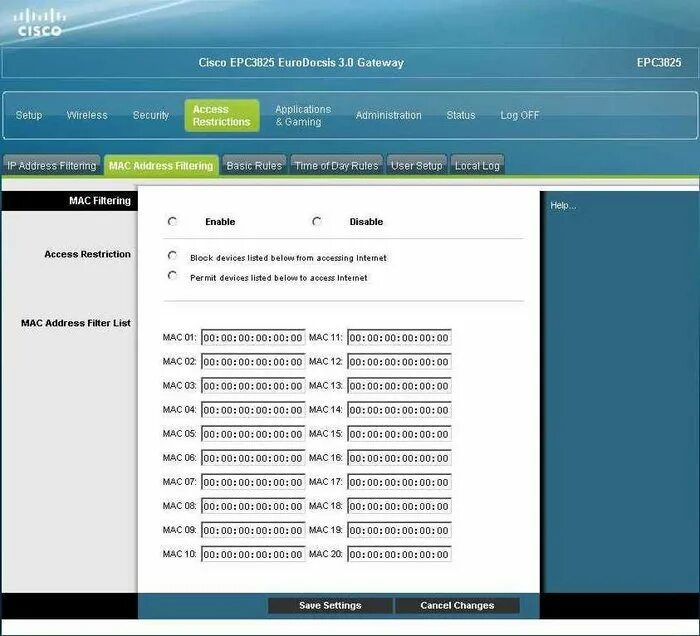Switch to User Setup tab
The image size is (700, 636).
417,166
